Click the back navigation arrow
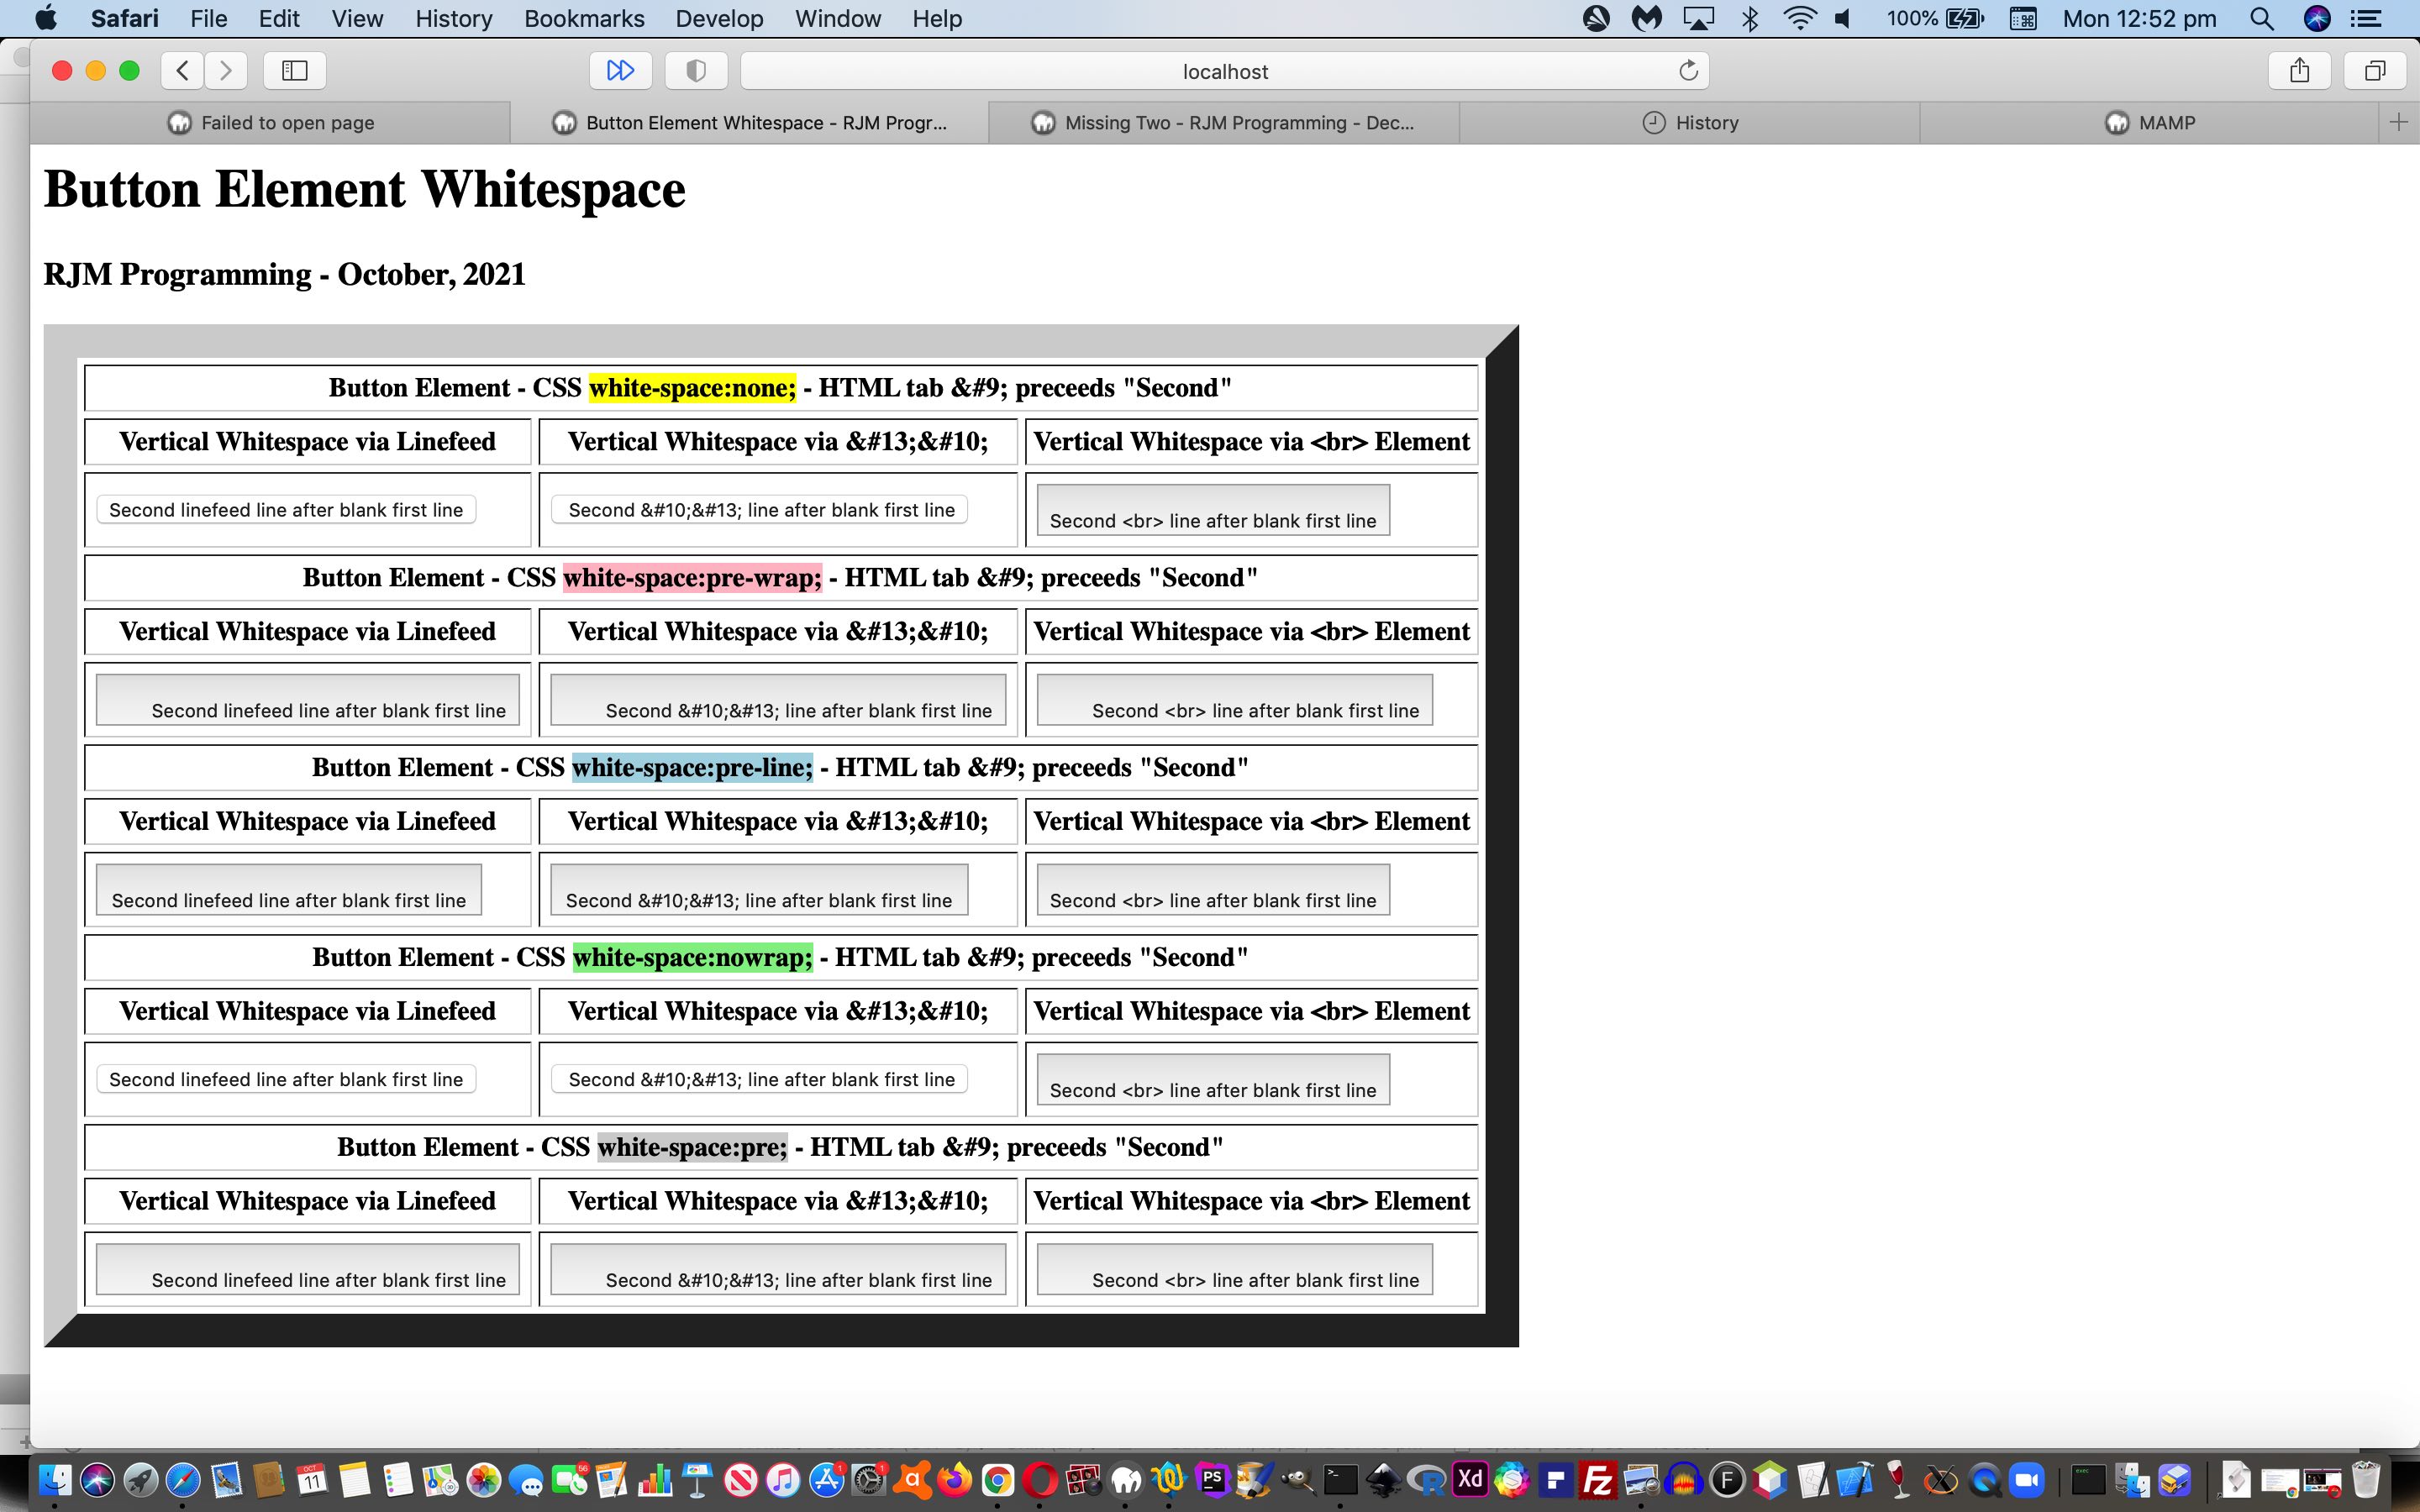The height and width of the screenshot is (1512, 2420). point(182,70)
